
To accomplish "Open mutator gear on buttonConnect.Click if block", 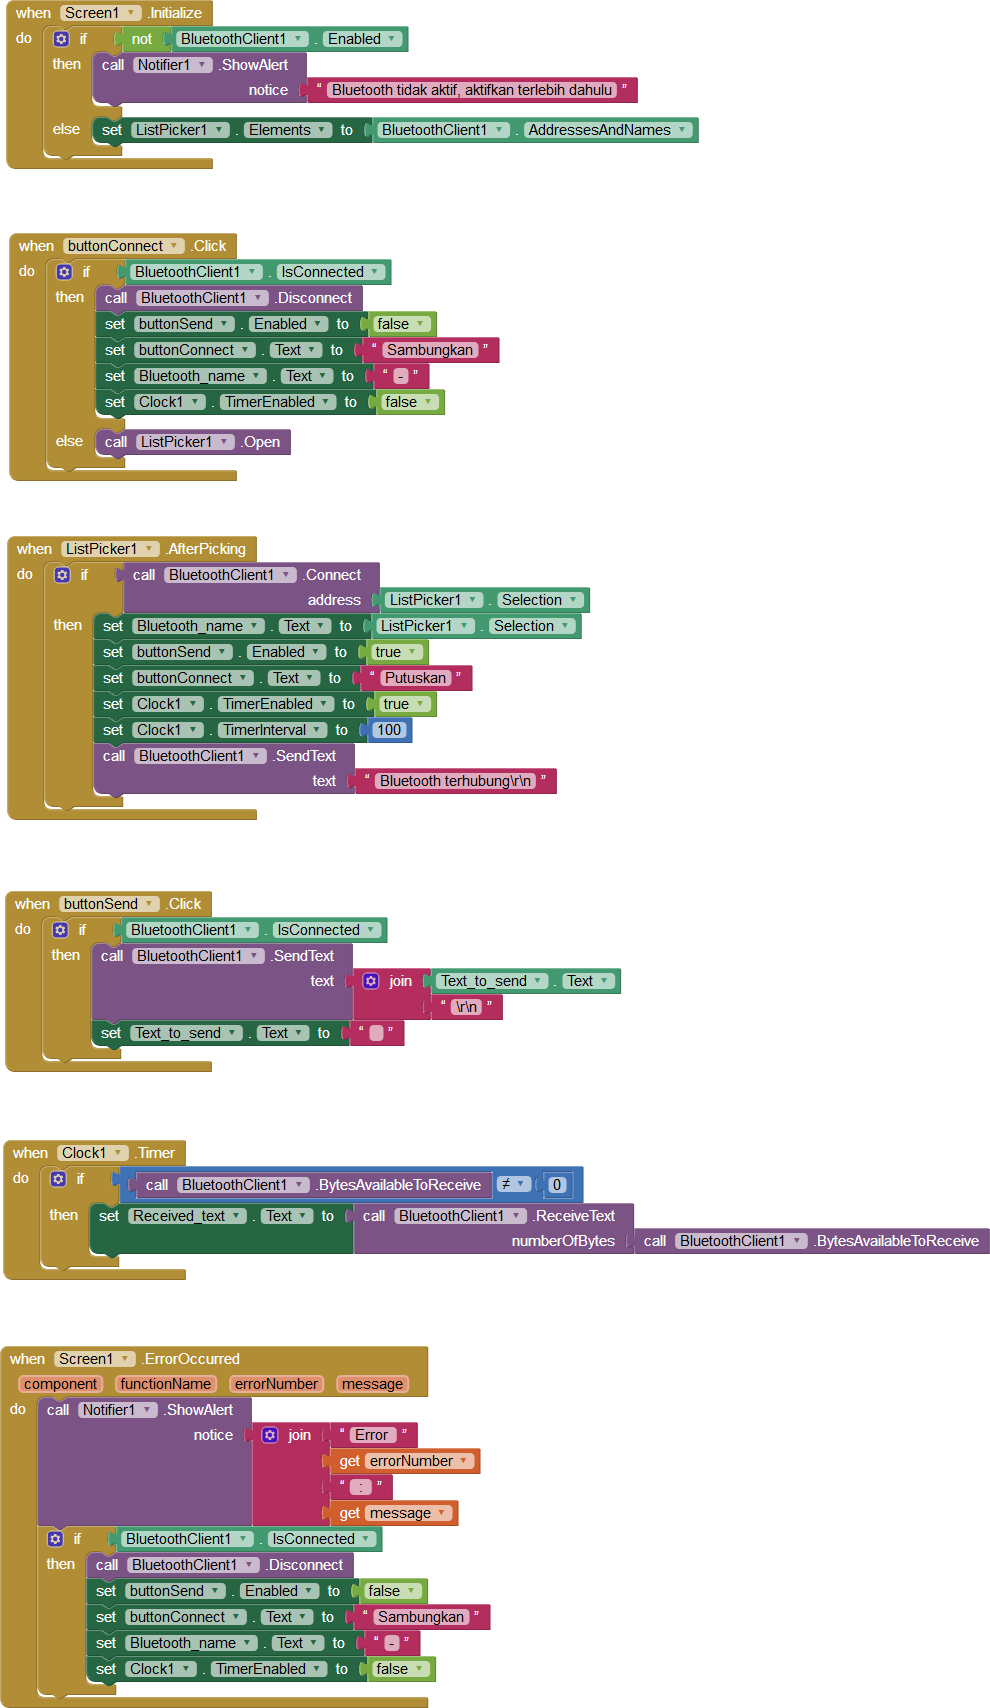I will (x=64, y=272).
